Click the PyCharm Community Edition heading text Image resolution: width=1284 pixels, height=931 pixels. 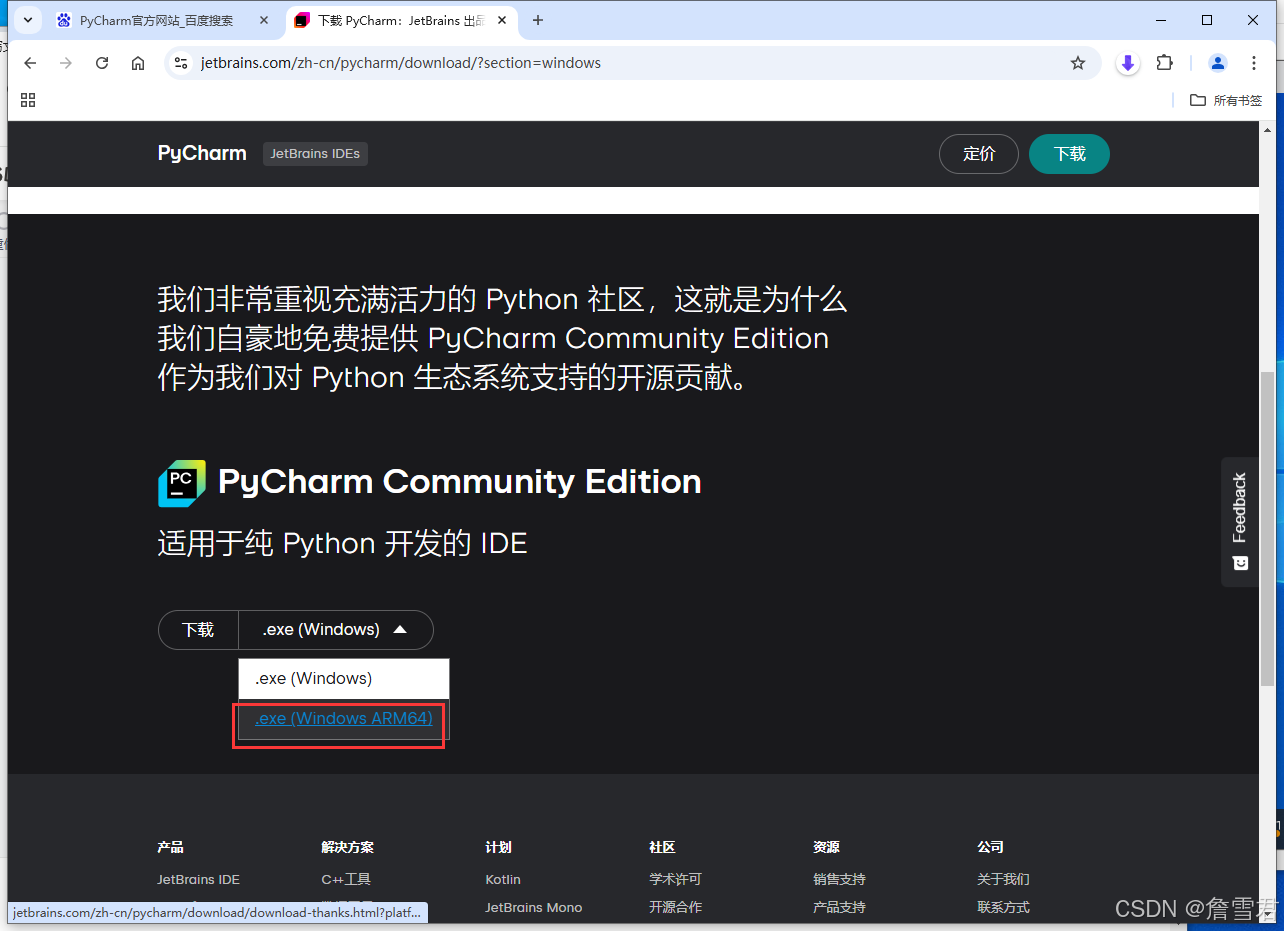pyautogui.click(x=459, y=482)
